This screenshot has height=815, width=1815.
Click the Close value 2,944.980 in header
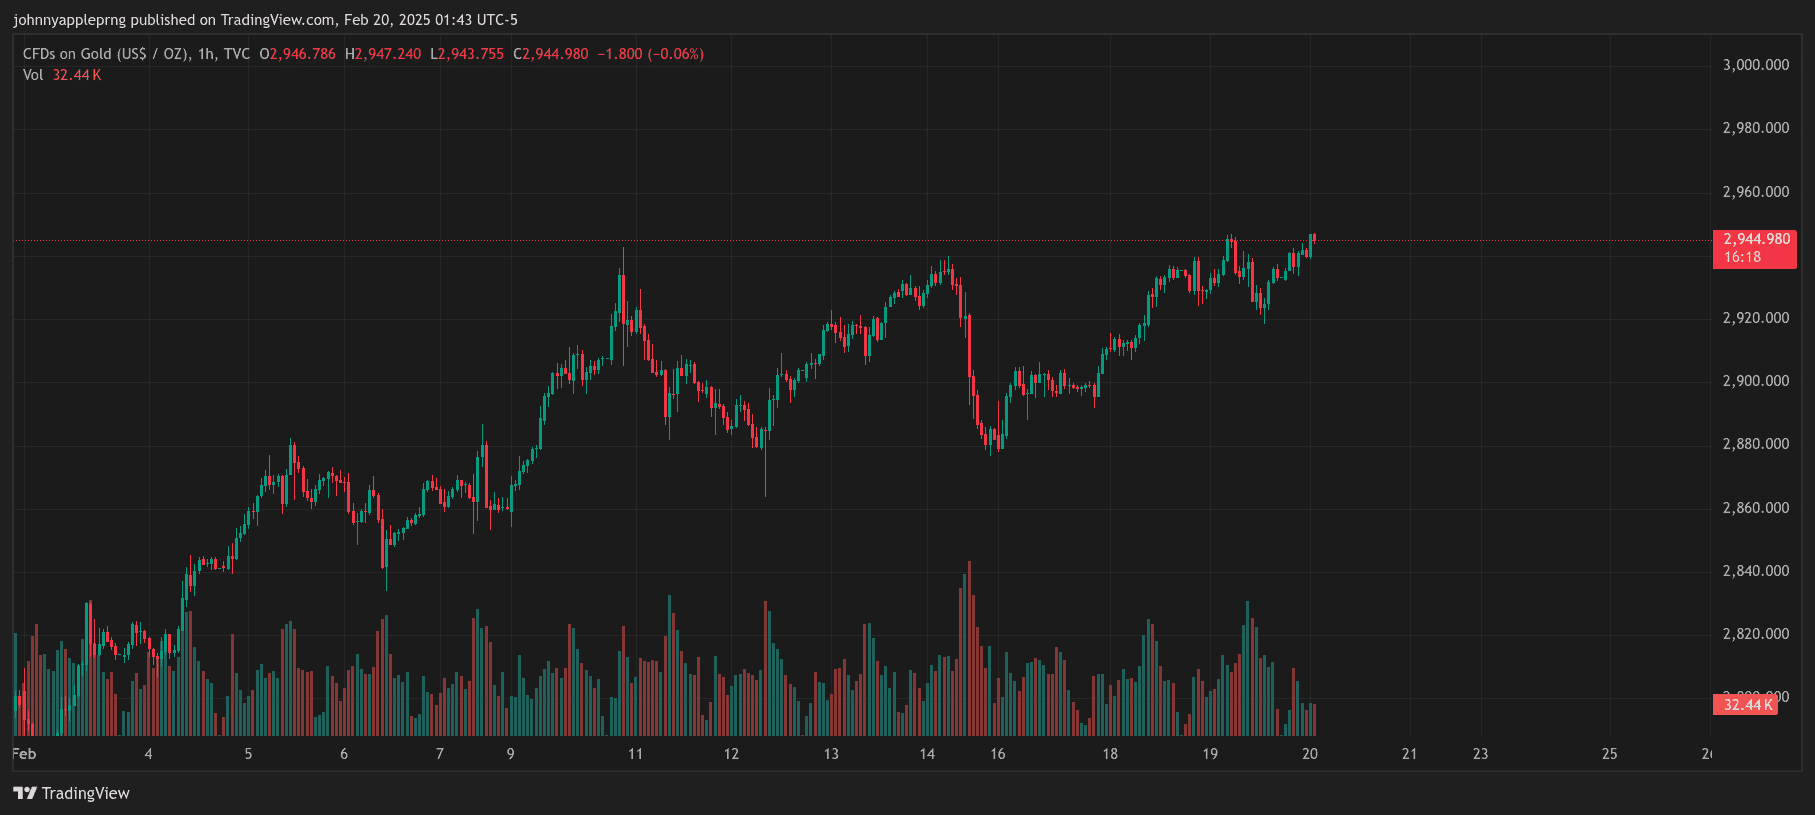555,54
